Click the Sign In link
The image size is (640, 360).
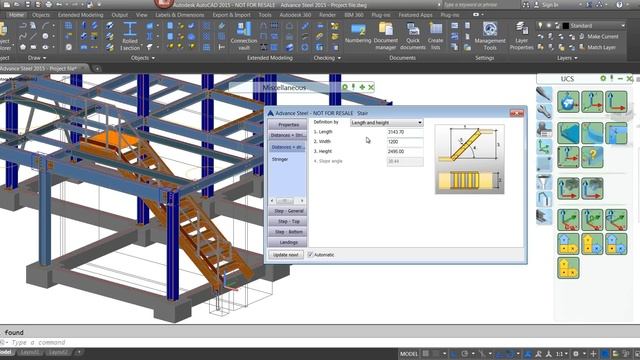[x=550, y=4]
